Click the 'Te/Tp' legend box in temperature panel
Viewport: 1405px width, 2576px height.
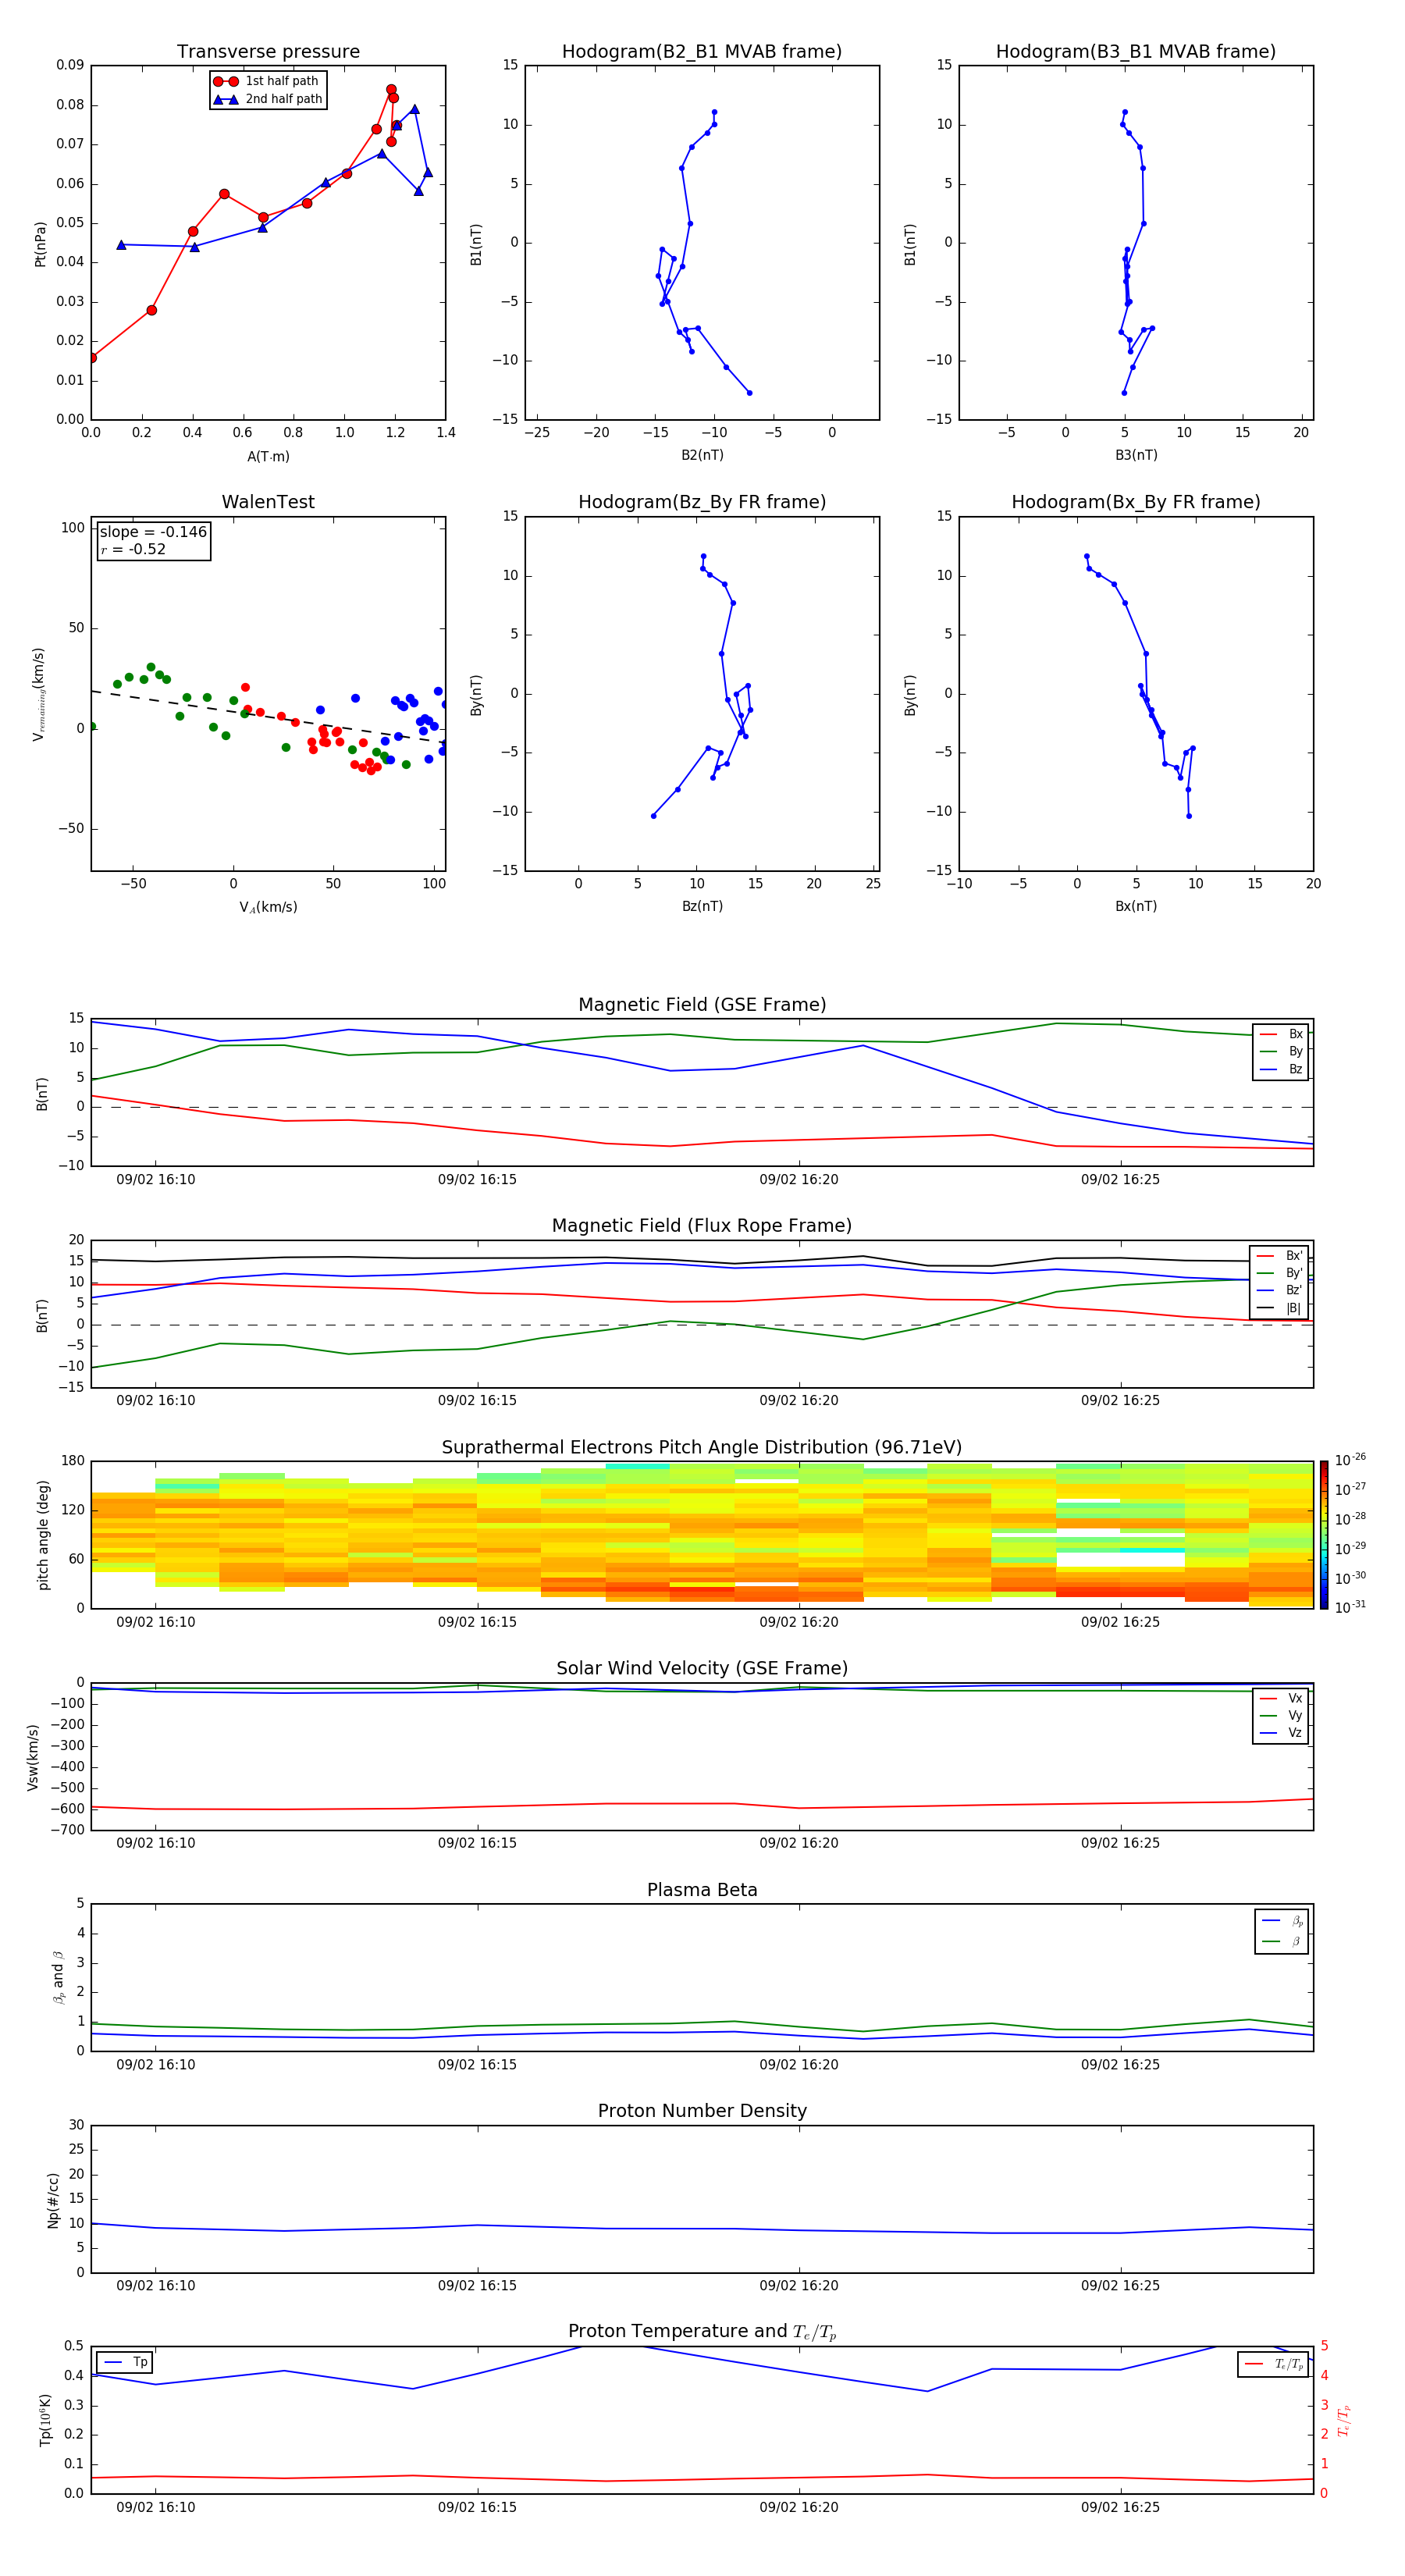click(x=1274, y=2364)
